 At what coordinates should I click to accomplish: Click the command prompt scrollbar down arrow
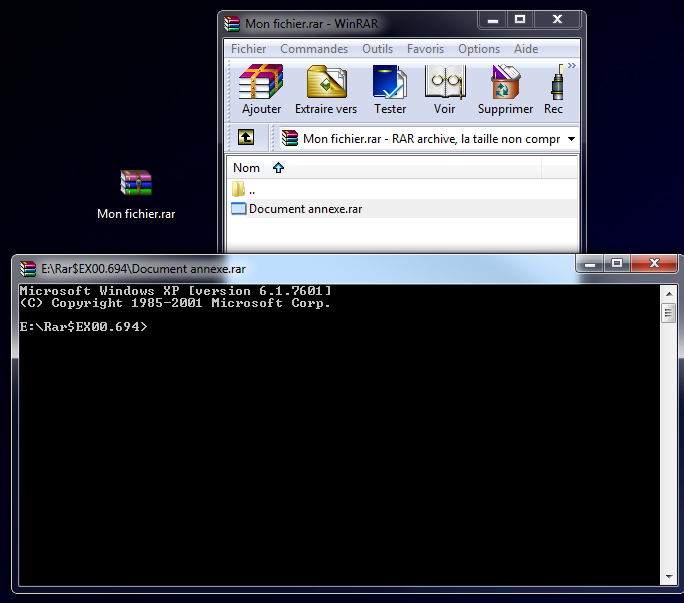[668, 577]
